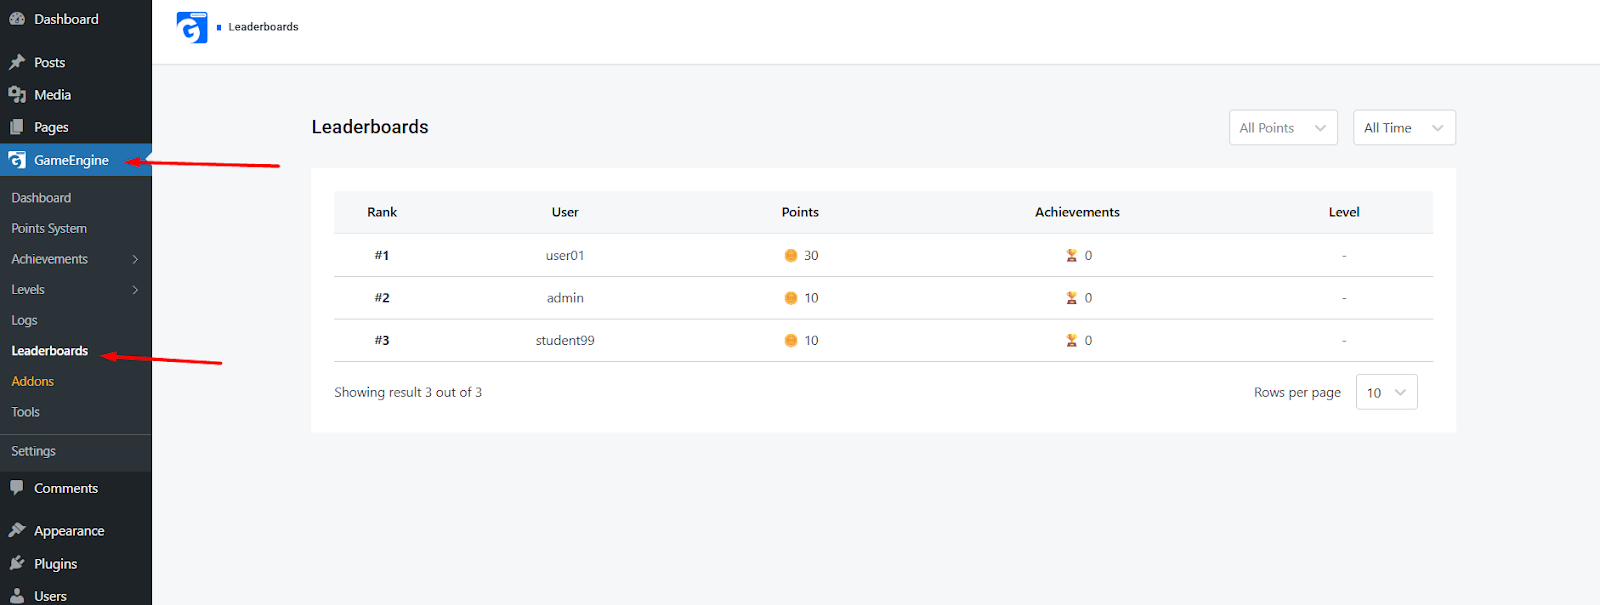Click the coin icon in user01 row
Screen dimensions: 1600x605
(791, 256)
